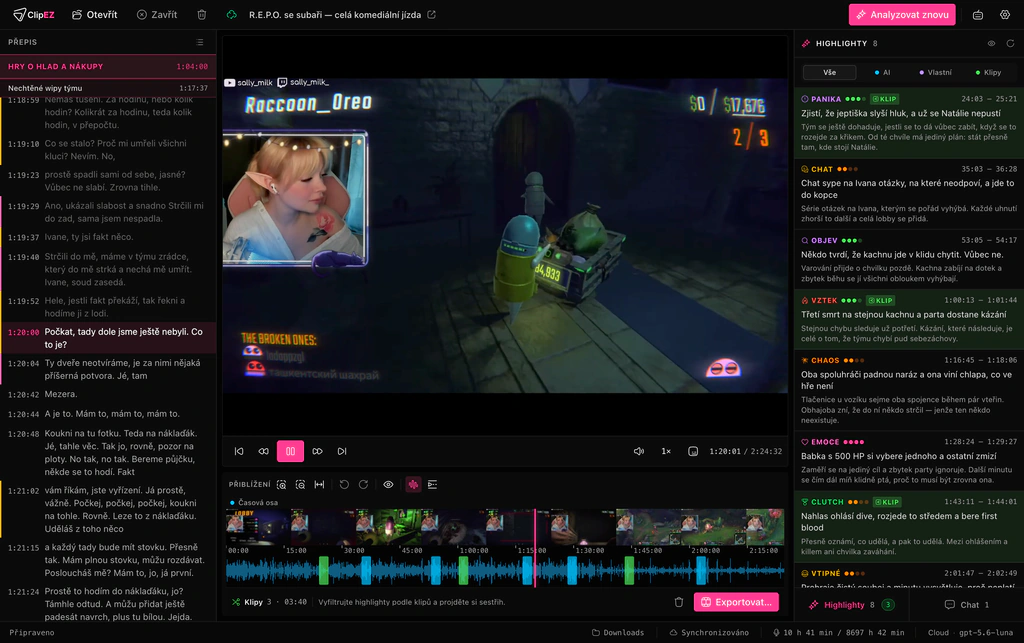
Task: Delete clips with trash icon near Exportovat
Action: tap(679, 602)
